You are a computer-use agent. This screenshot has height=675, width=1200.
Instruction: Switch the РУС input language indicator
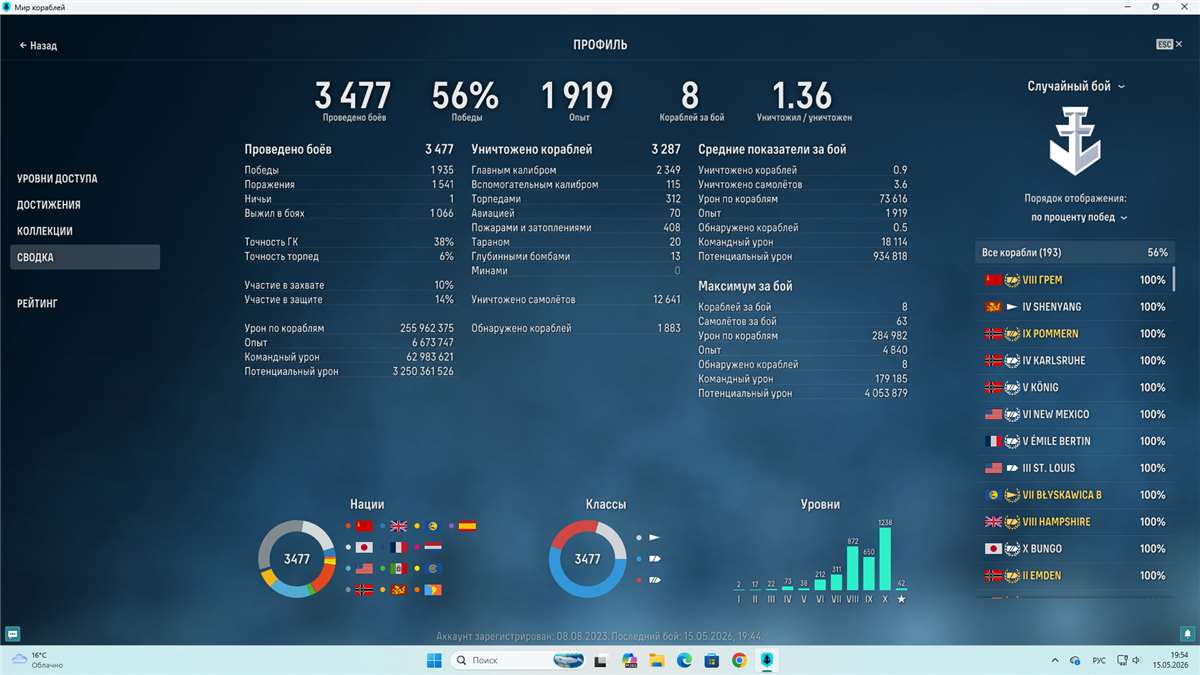tap(1098, 660)
